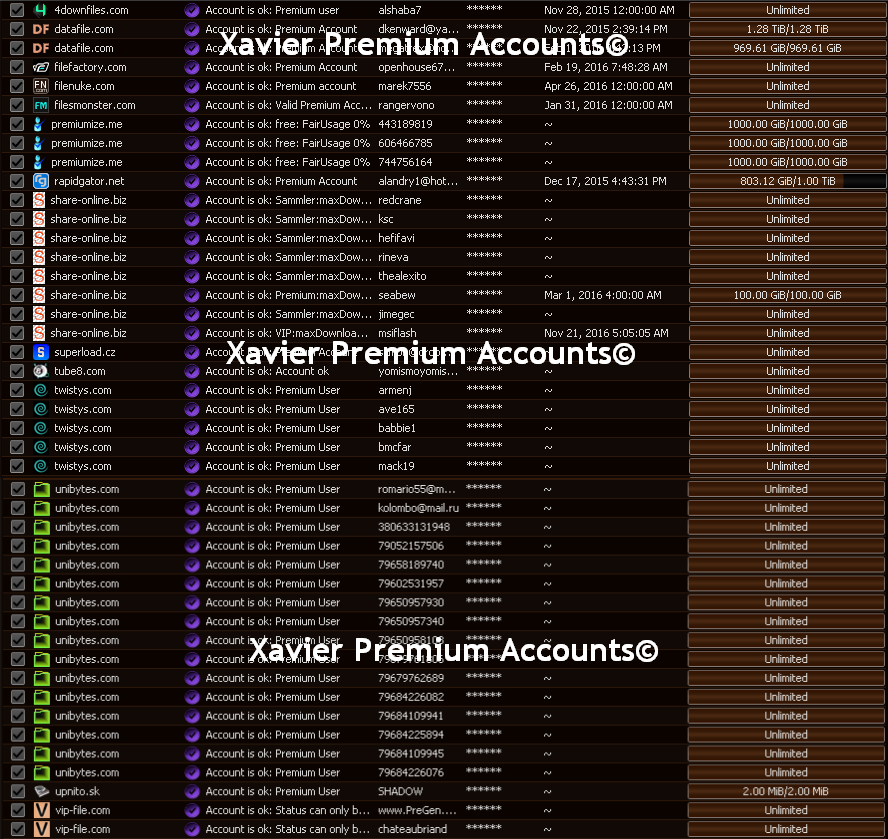Select the username hefifavi
Image resolution: width=888 pixels, height=839 pixels.
[396, 238]
